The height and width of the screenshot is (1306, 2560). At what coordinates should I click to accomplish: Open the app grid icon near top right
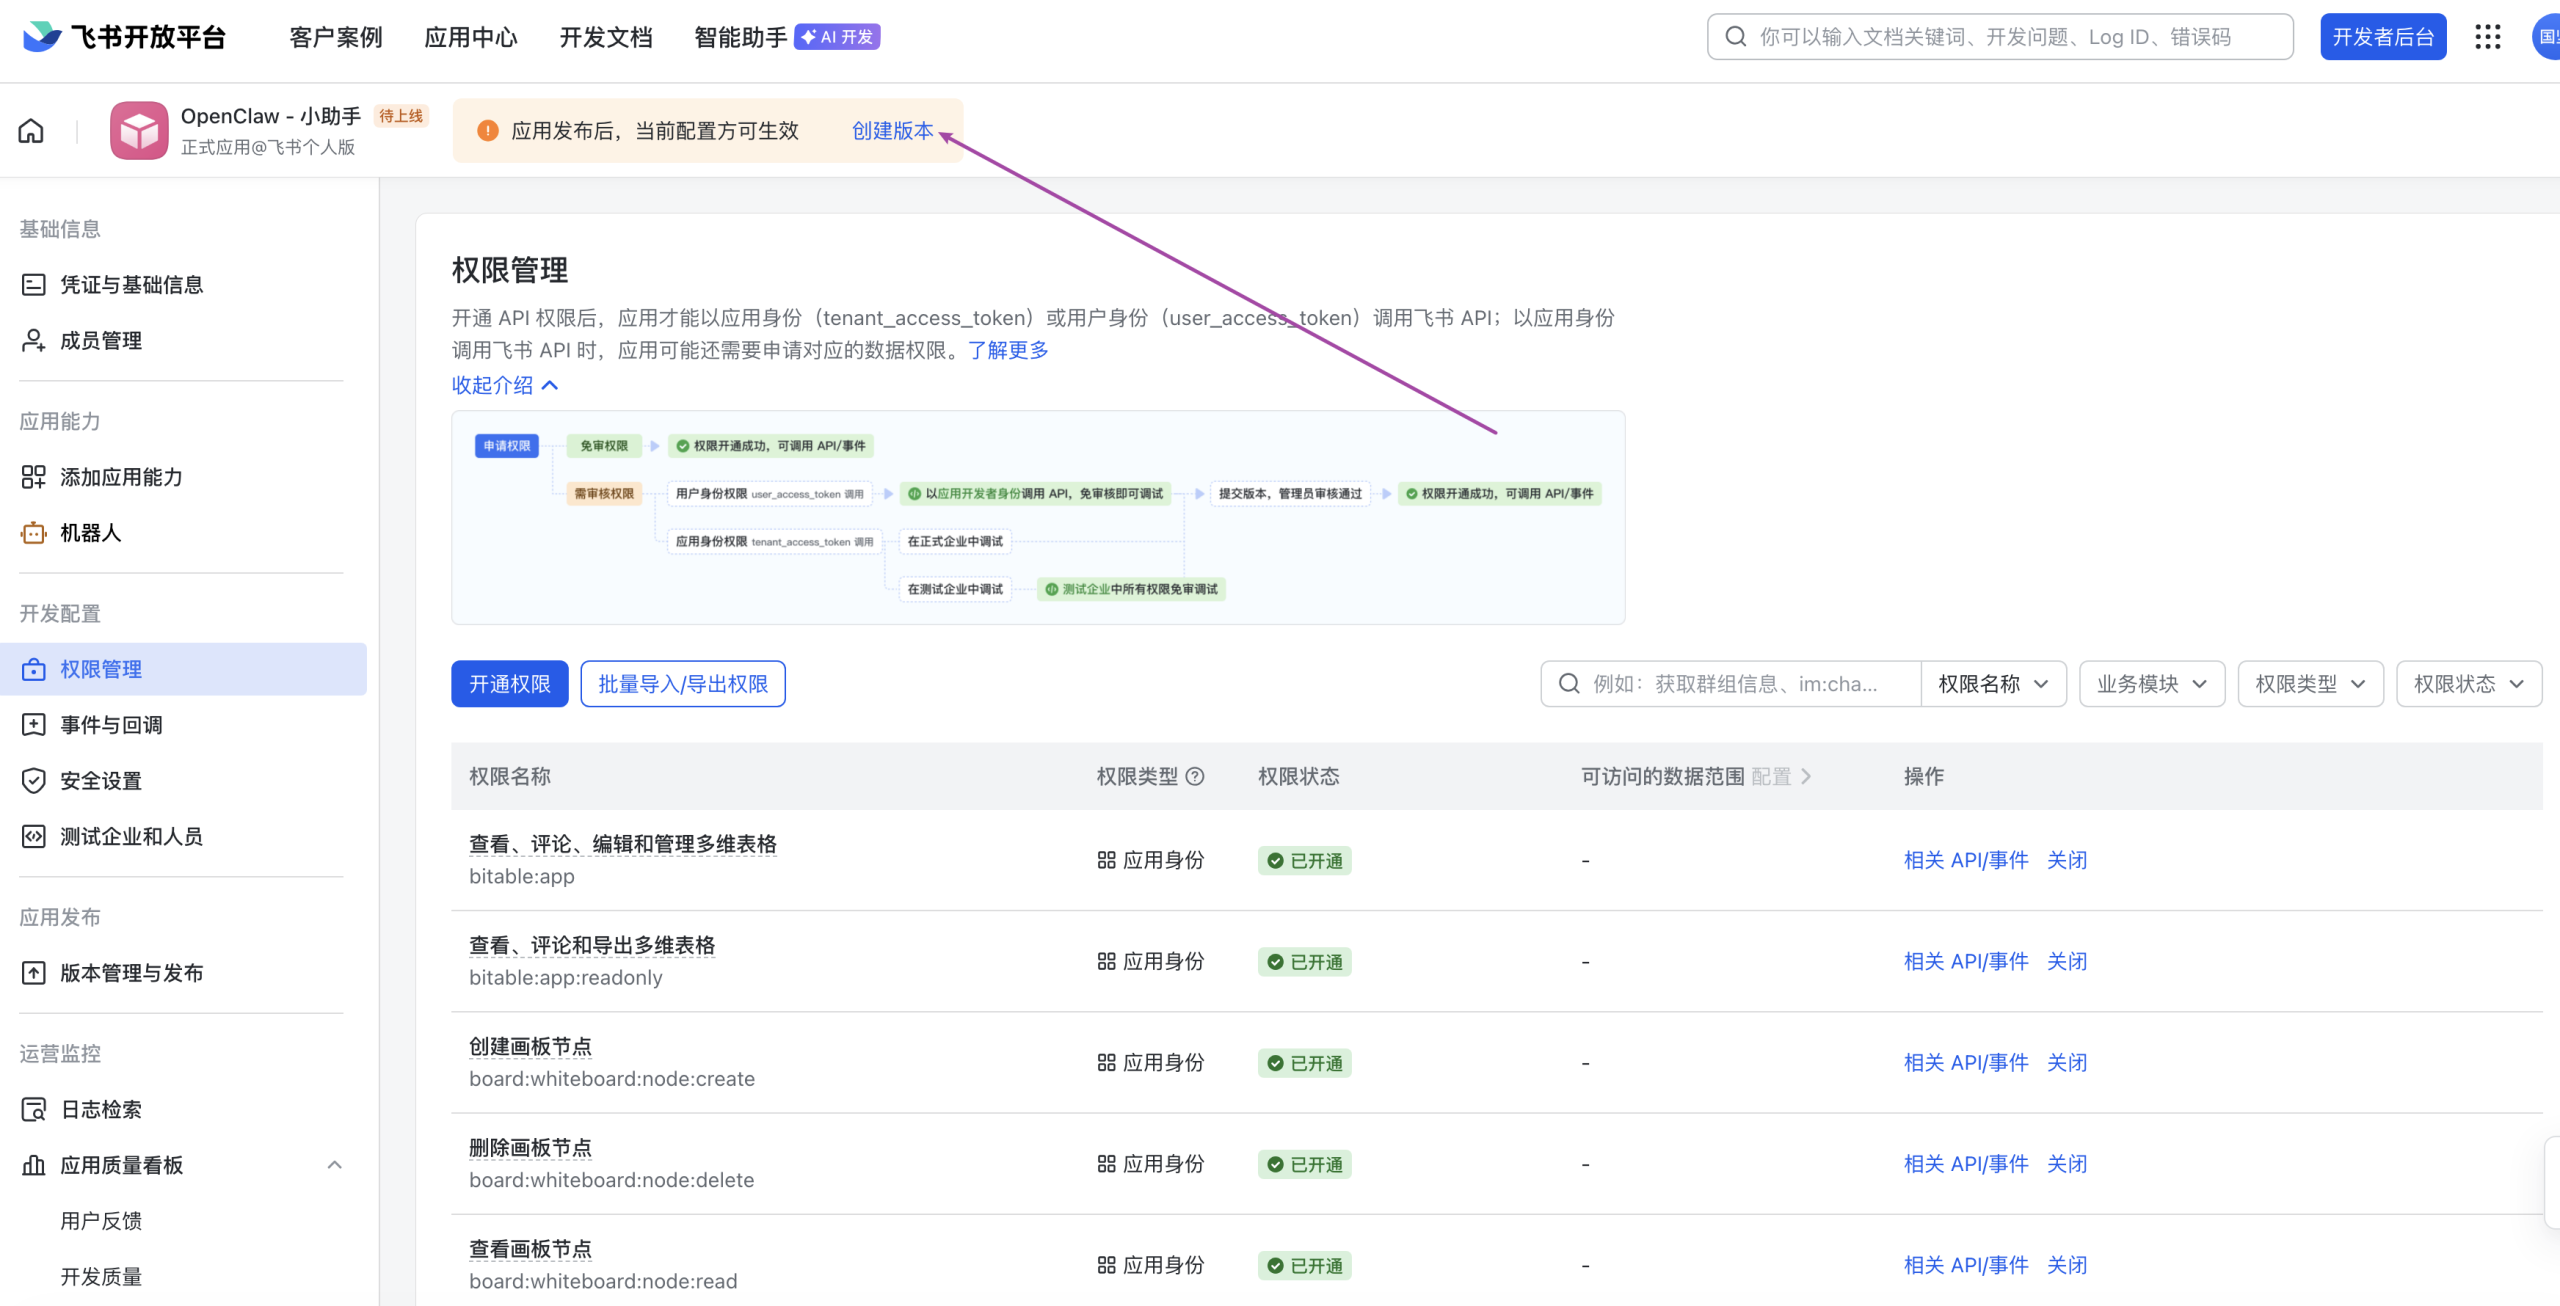pos(2488,36)
